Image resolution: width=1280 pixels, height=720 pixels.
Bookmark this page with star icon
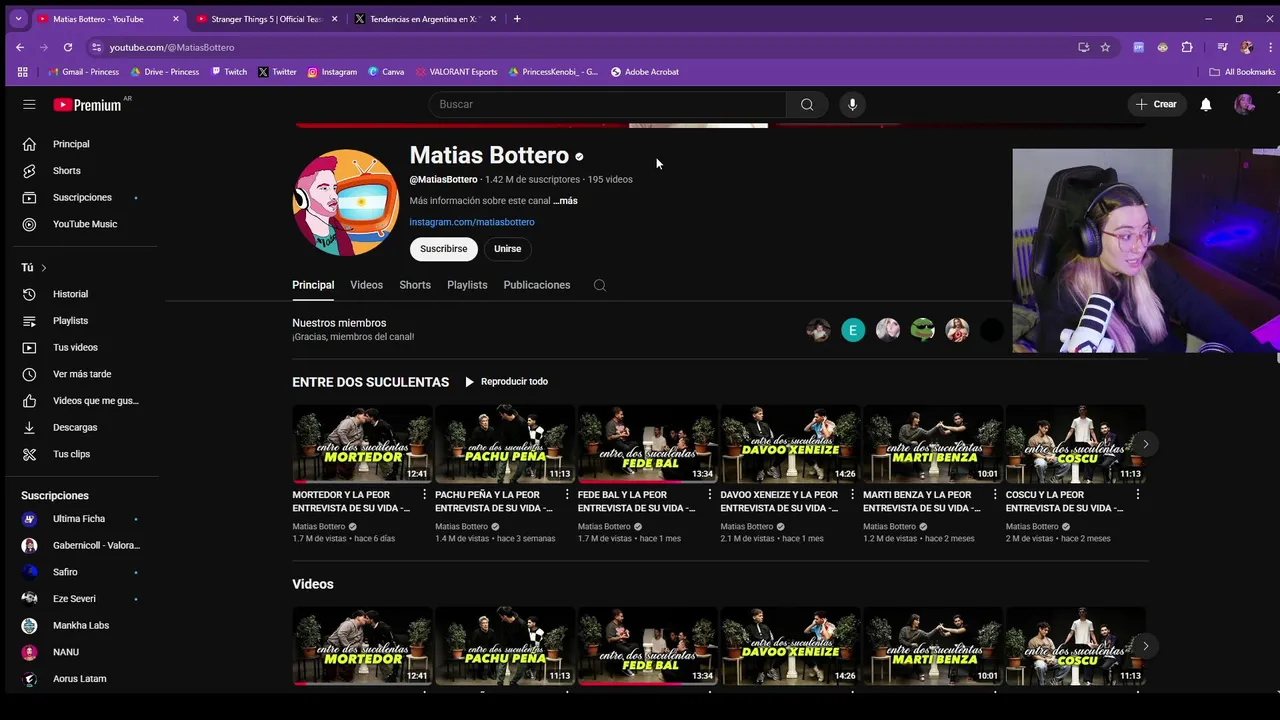(x=1105, y=47)
